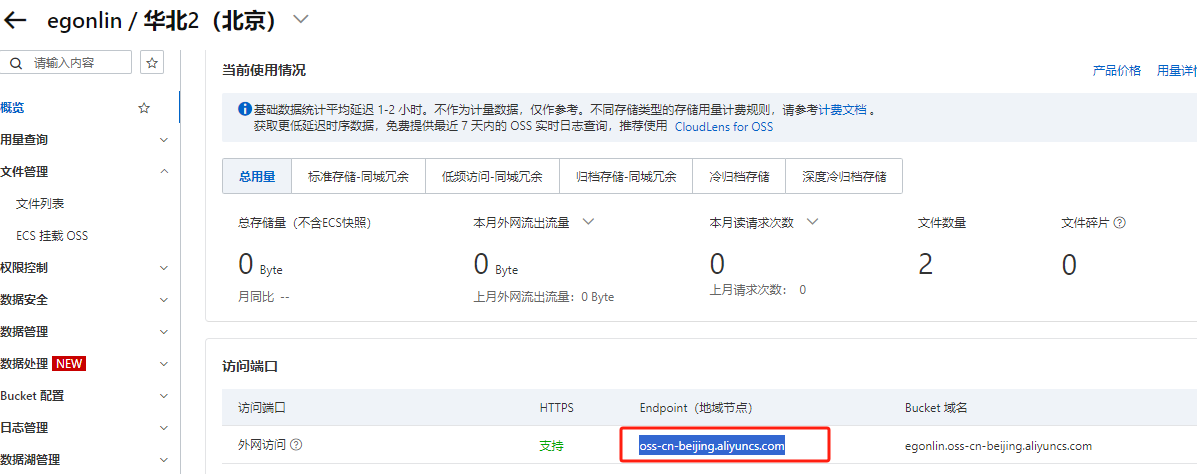Open the CloudLens for OSS link
This screenshot has width=1197, height=474.
pyautogui.click(x=723, y=127)
